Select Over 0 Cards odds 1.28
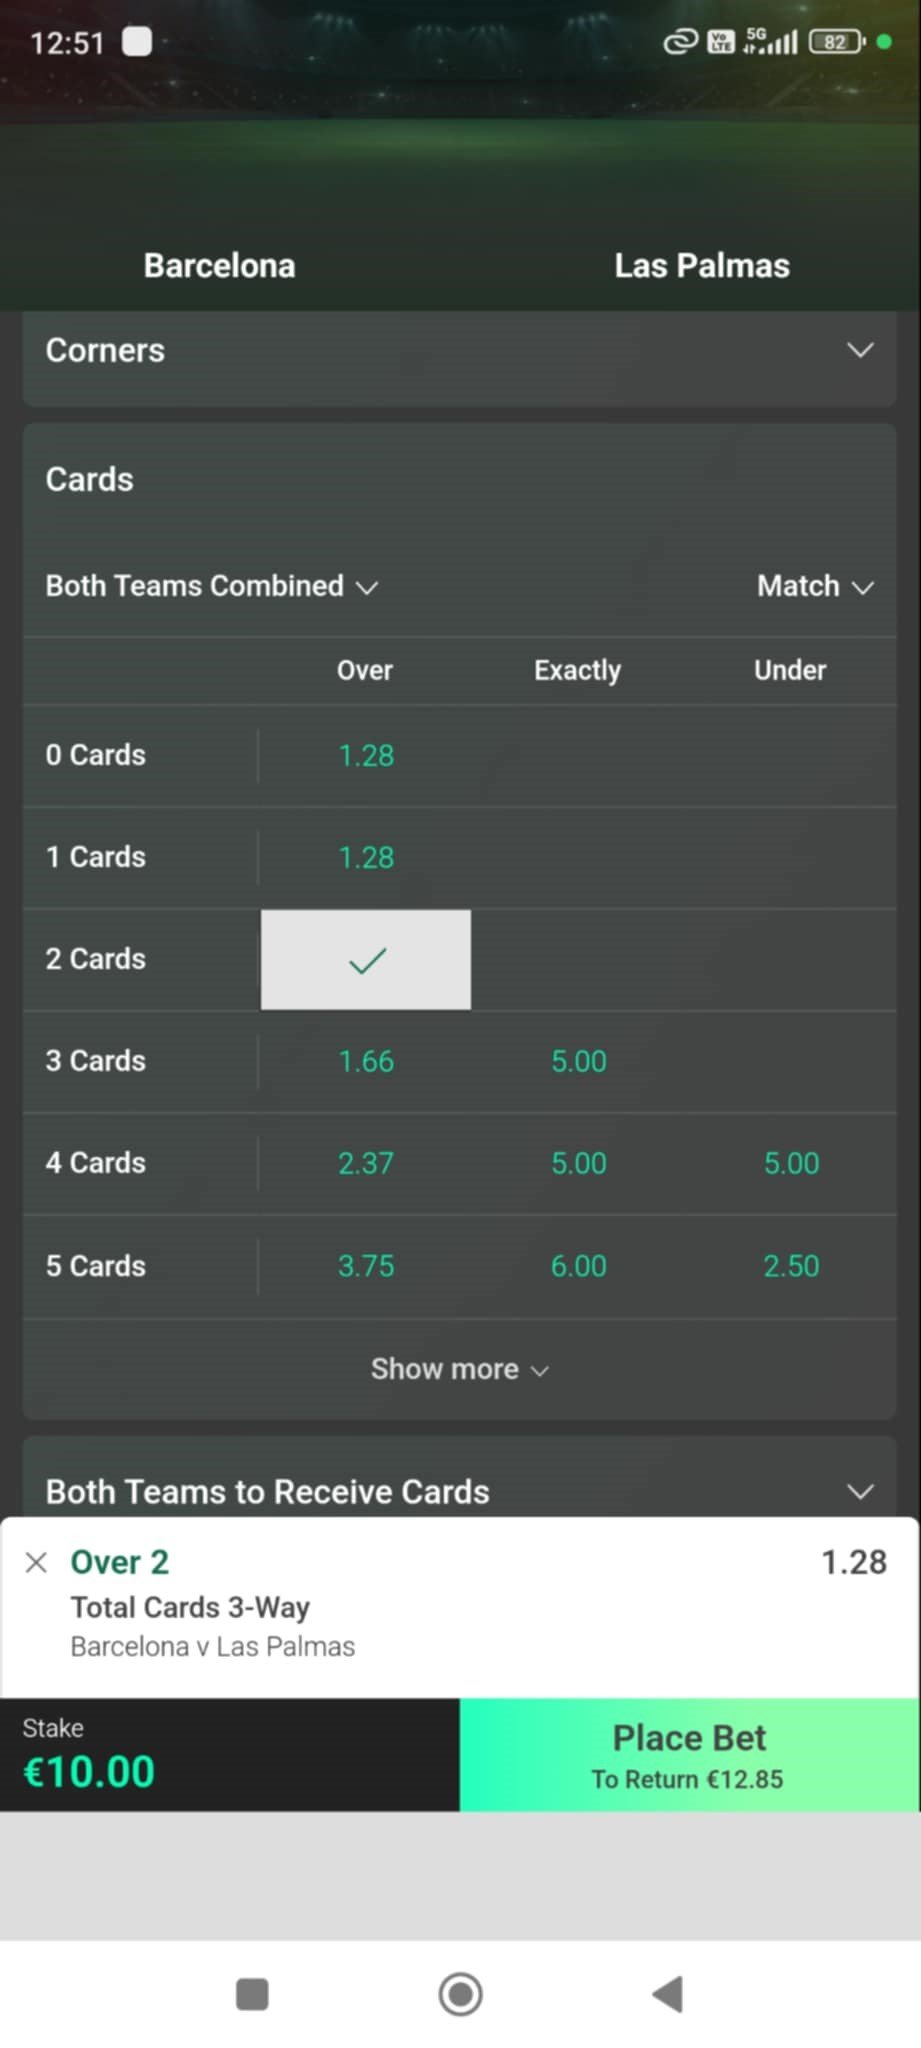 point(366,755)
